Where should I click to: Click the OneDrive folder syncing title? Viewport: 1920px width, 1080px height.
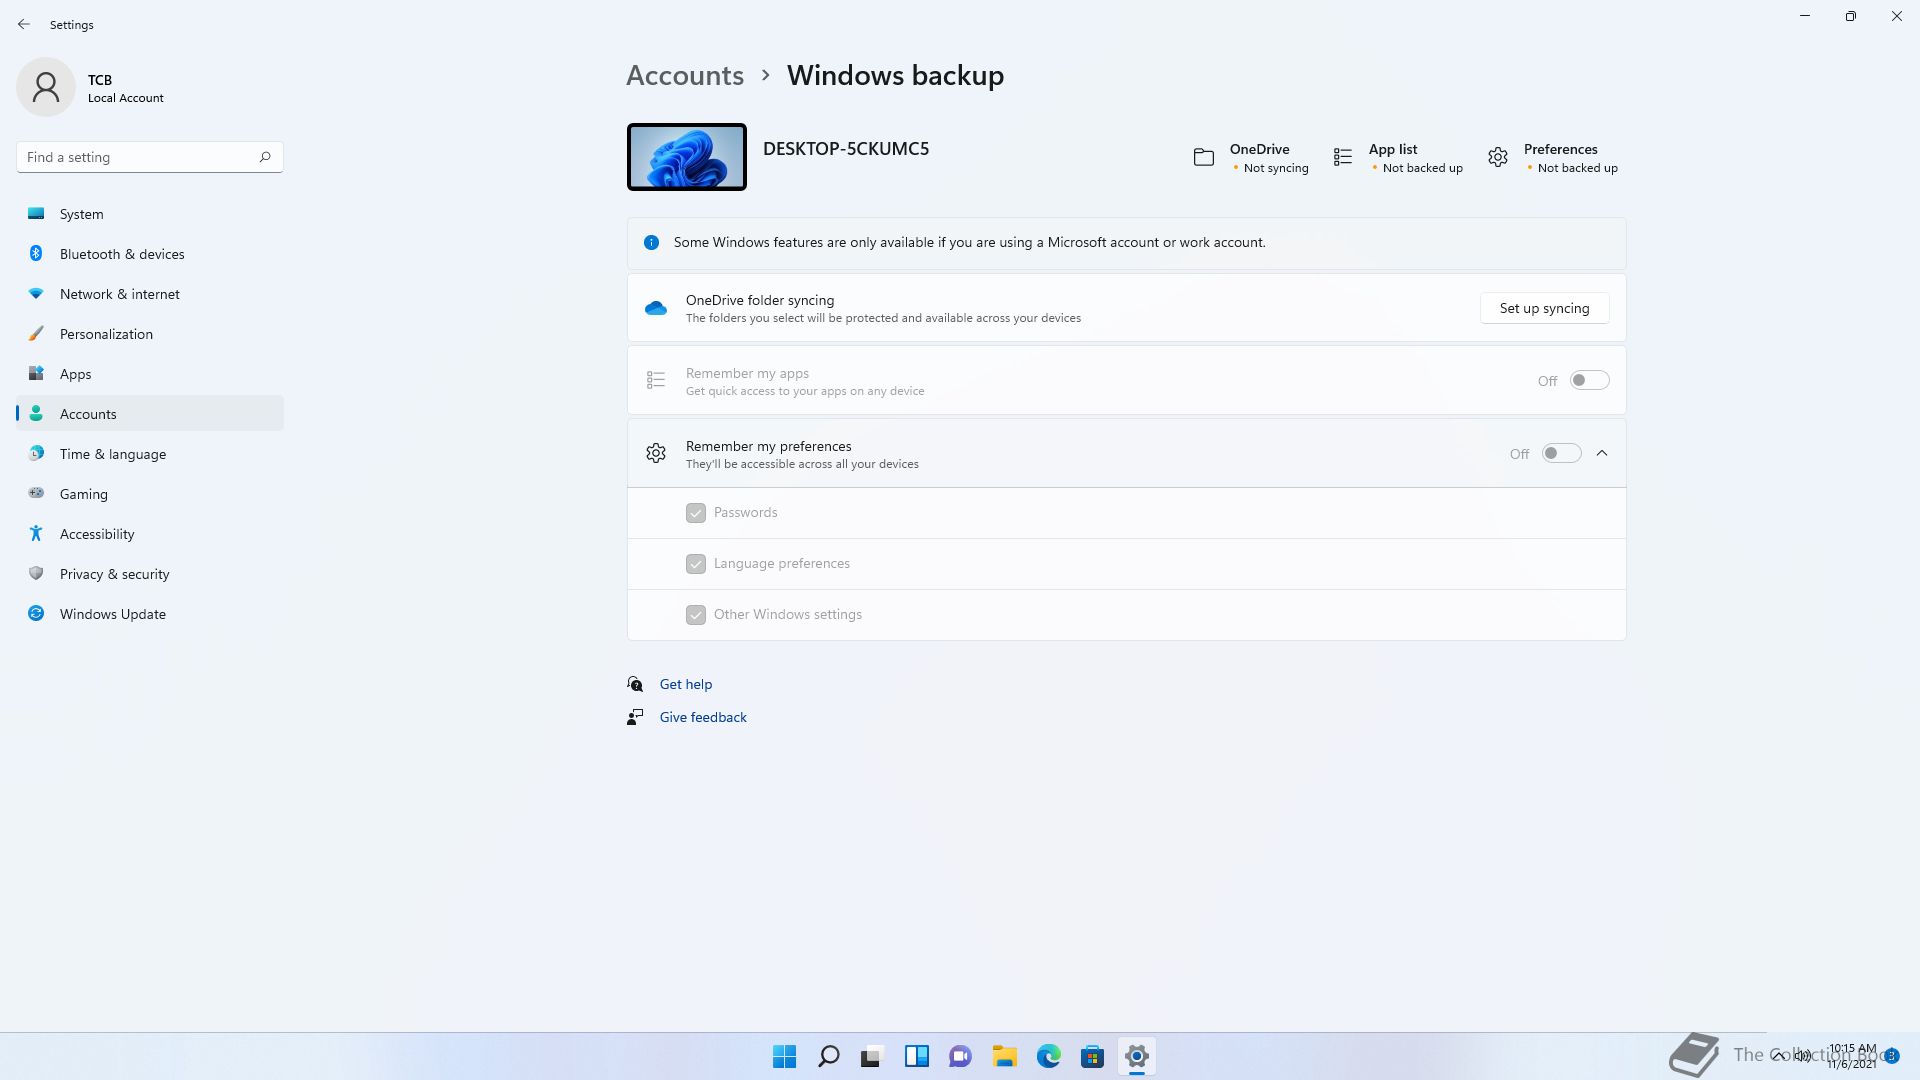(760, 300)
